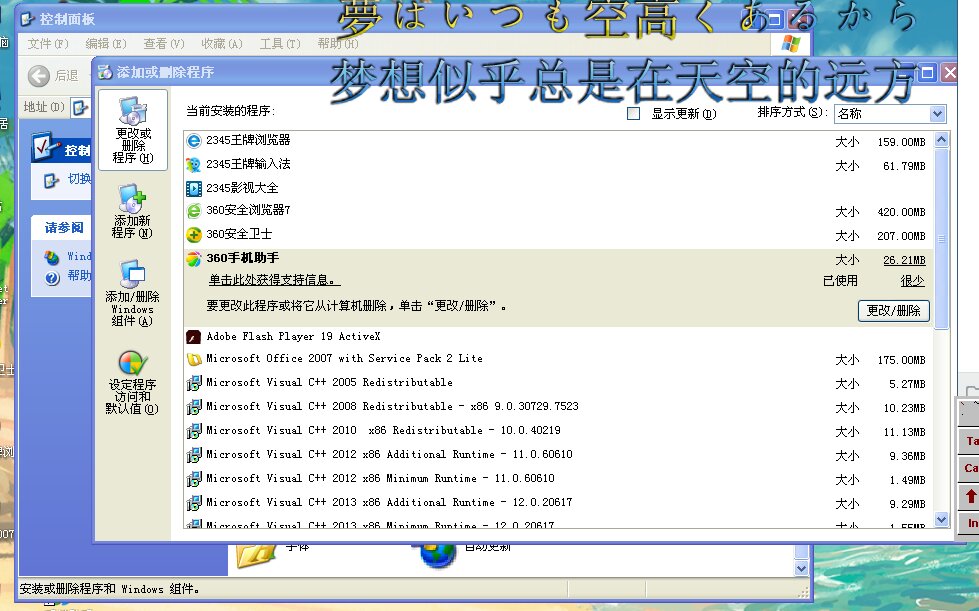Open the View (查看) menu in Control Panel
Viewport: 979px width, 611px height.
164,44
